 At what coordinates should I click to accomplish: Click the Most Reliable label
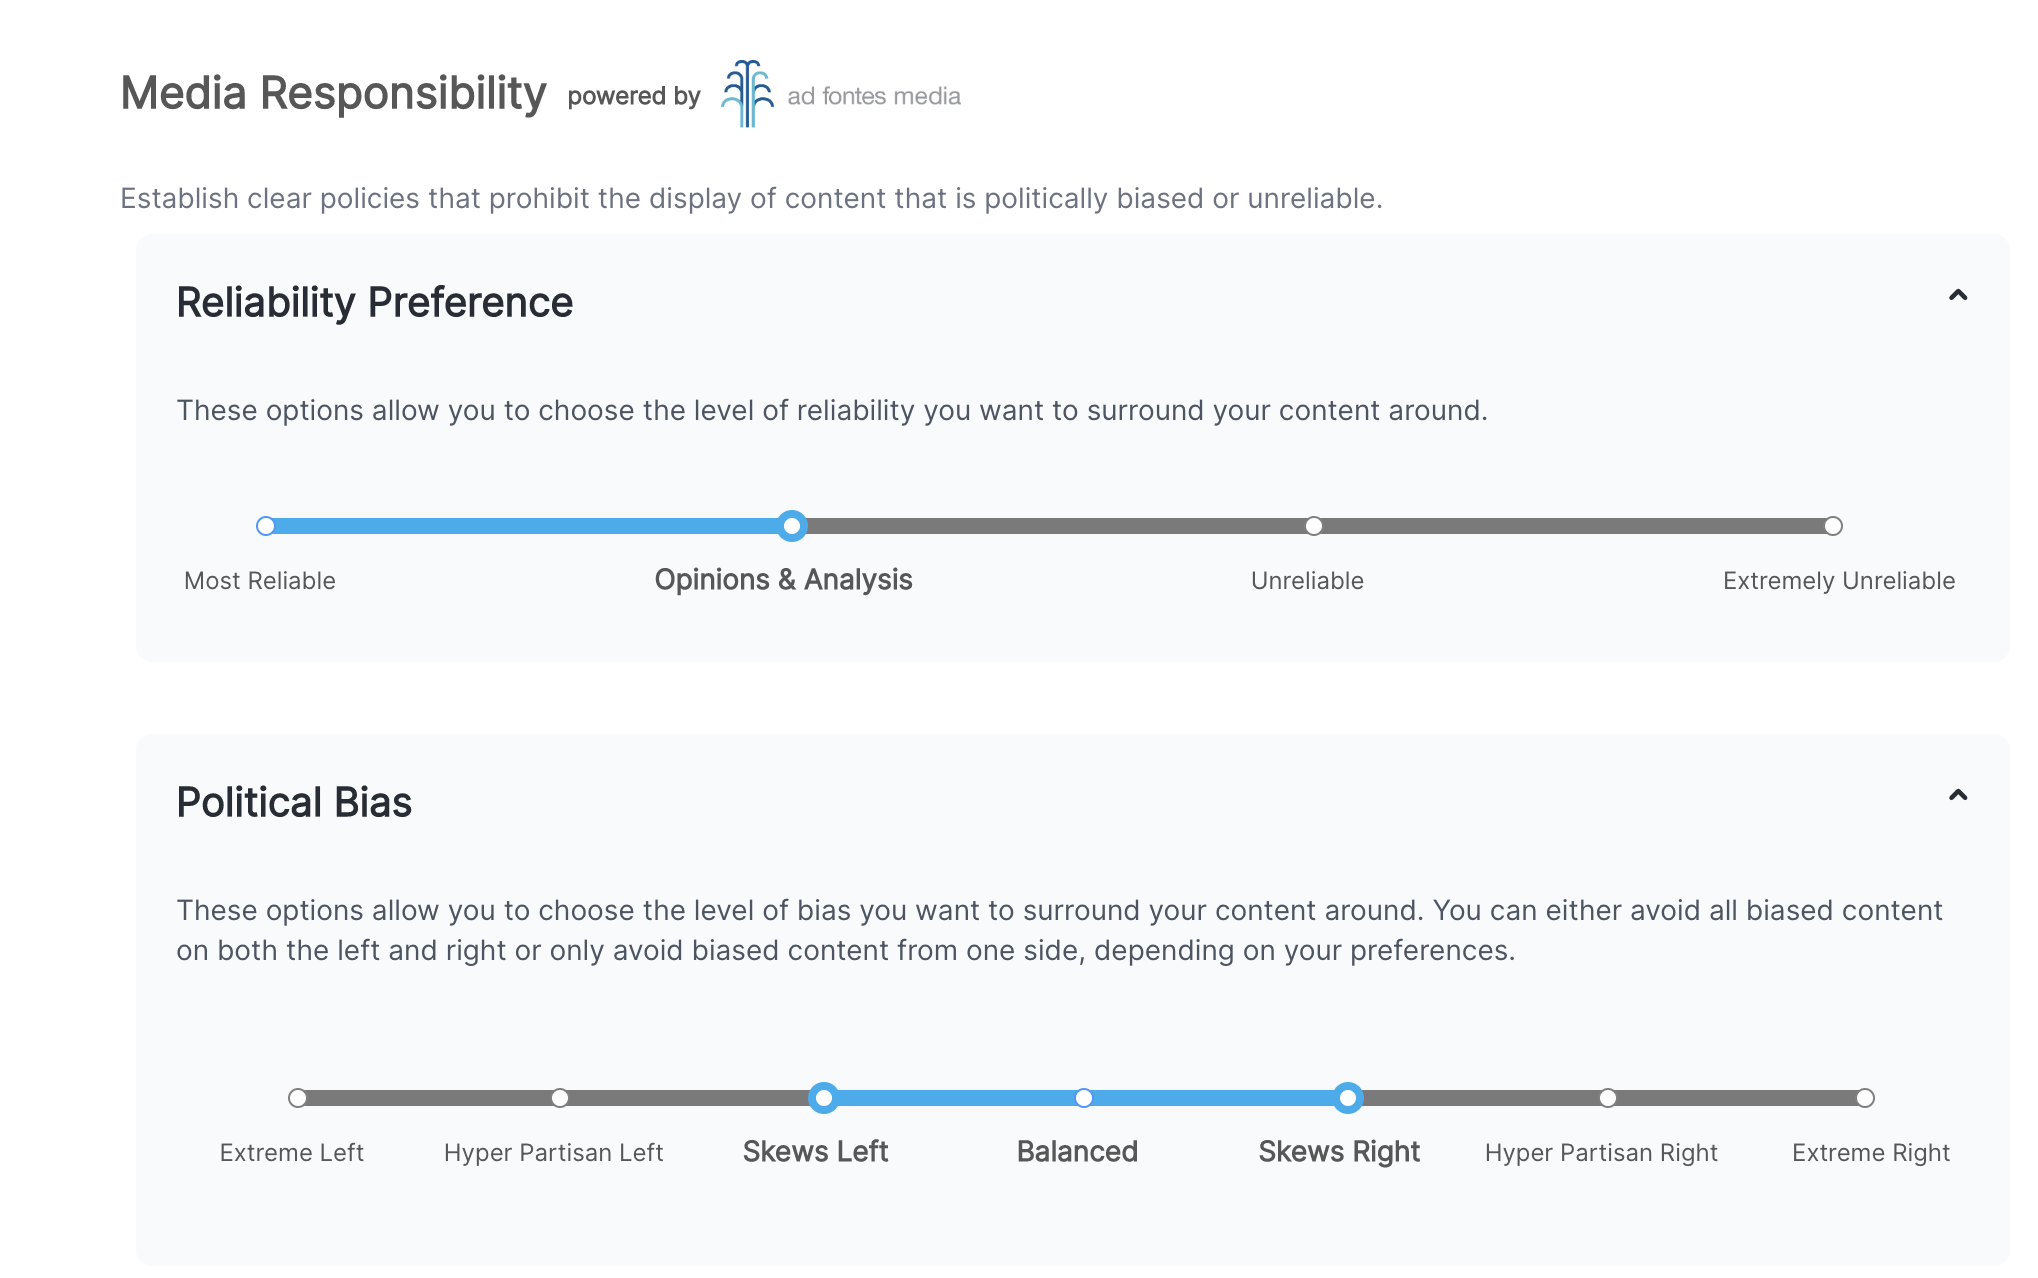[x=260, y=581]
